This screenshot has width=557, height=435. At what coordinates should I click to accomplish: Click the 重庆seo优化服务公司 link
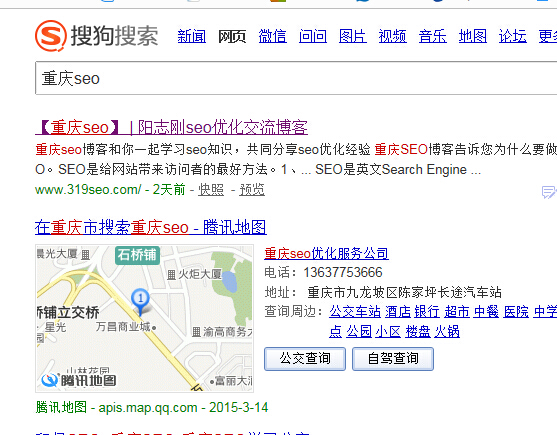coord(326,253)
